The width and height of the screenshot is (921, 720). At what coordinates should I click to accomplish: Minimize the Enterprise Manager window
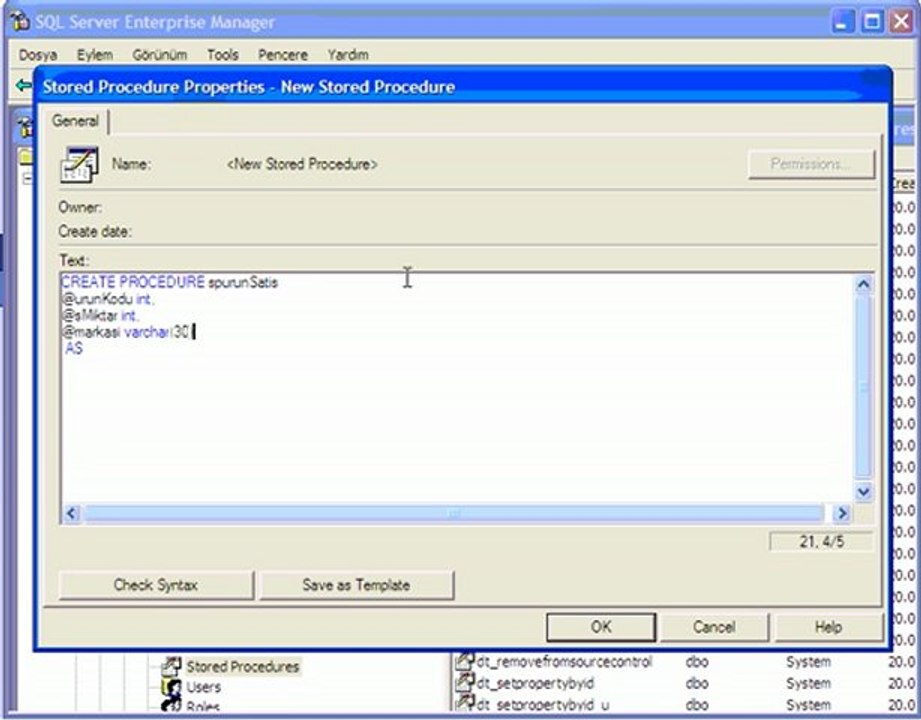coord(843,22)
